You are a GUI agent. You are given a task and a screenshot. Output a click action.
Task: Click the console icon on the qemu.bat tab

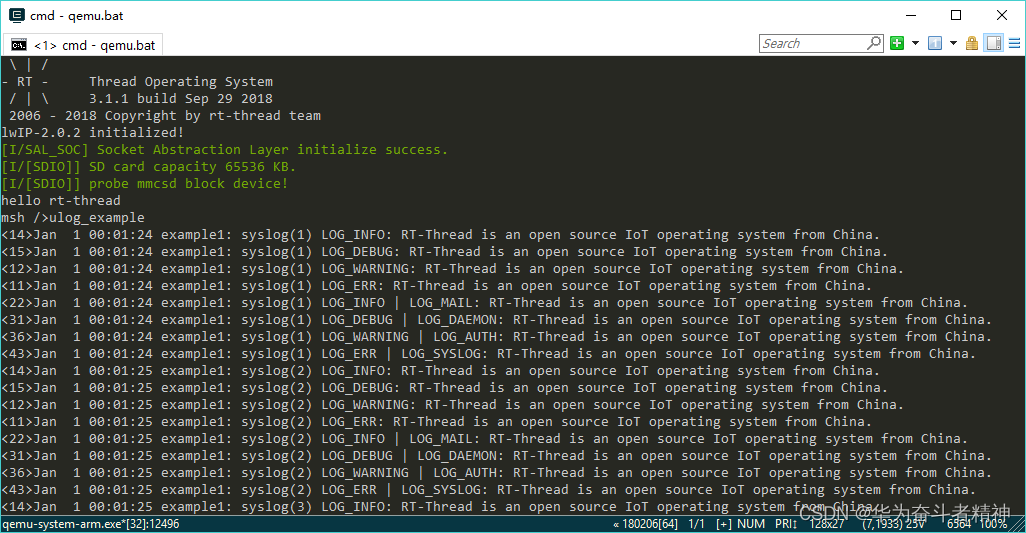click(x=19, y=45)
